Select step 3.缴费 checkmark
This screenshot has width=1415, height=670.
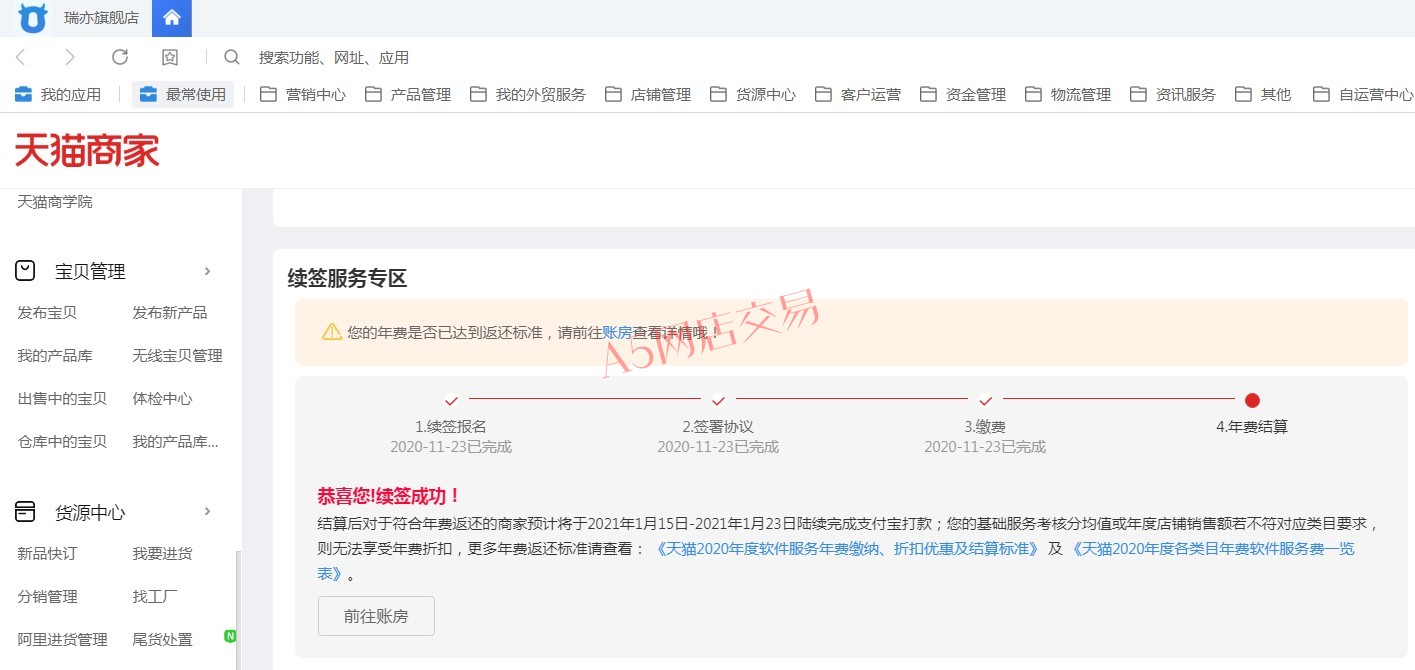coord(985,400)
